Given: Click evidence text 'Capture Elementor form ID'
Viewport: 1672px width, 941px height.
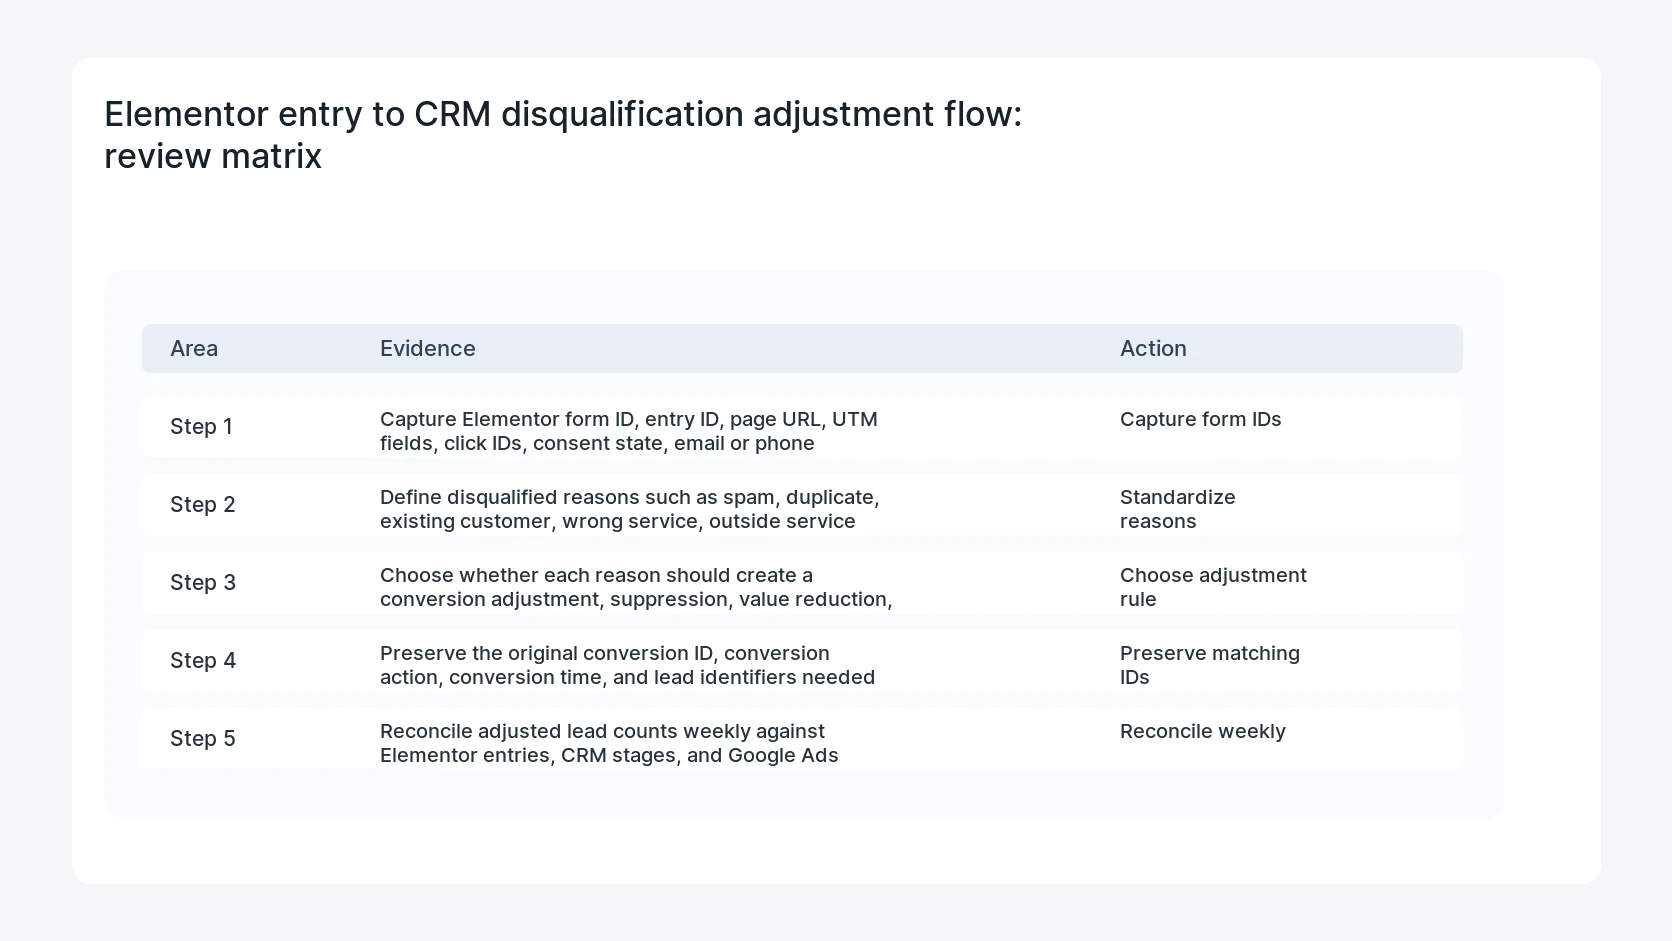Looking at the screenshot, I should (x=629, y=431).
